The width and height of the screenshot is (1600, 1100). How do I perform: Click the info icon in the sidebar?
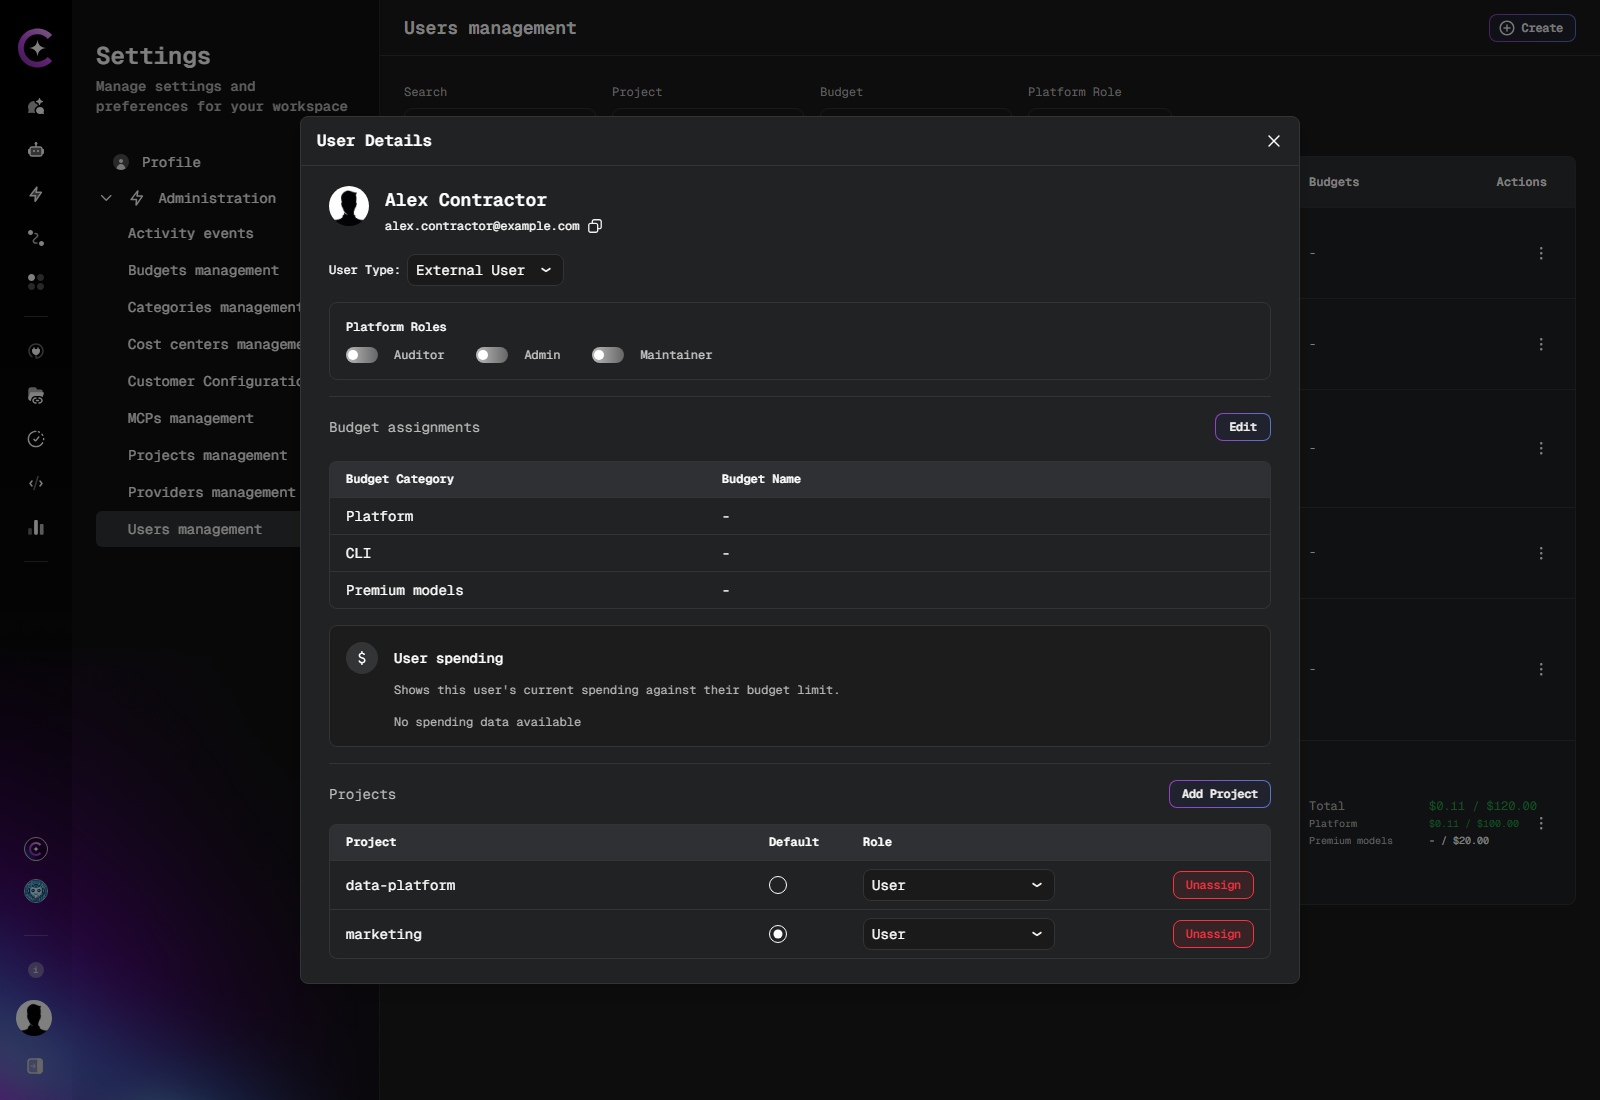coord(36,970)
